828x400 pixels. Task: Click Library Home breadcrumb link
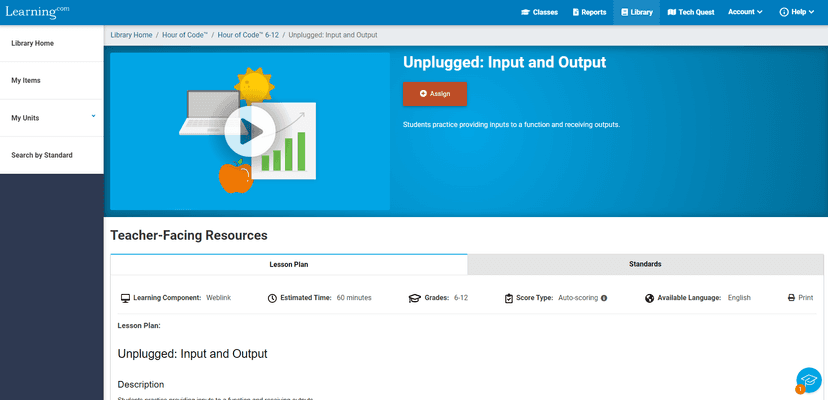(x=131, y=35)
